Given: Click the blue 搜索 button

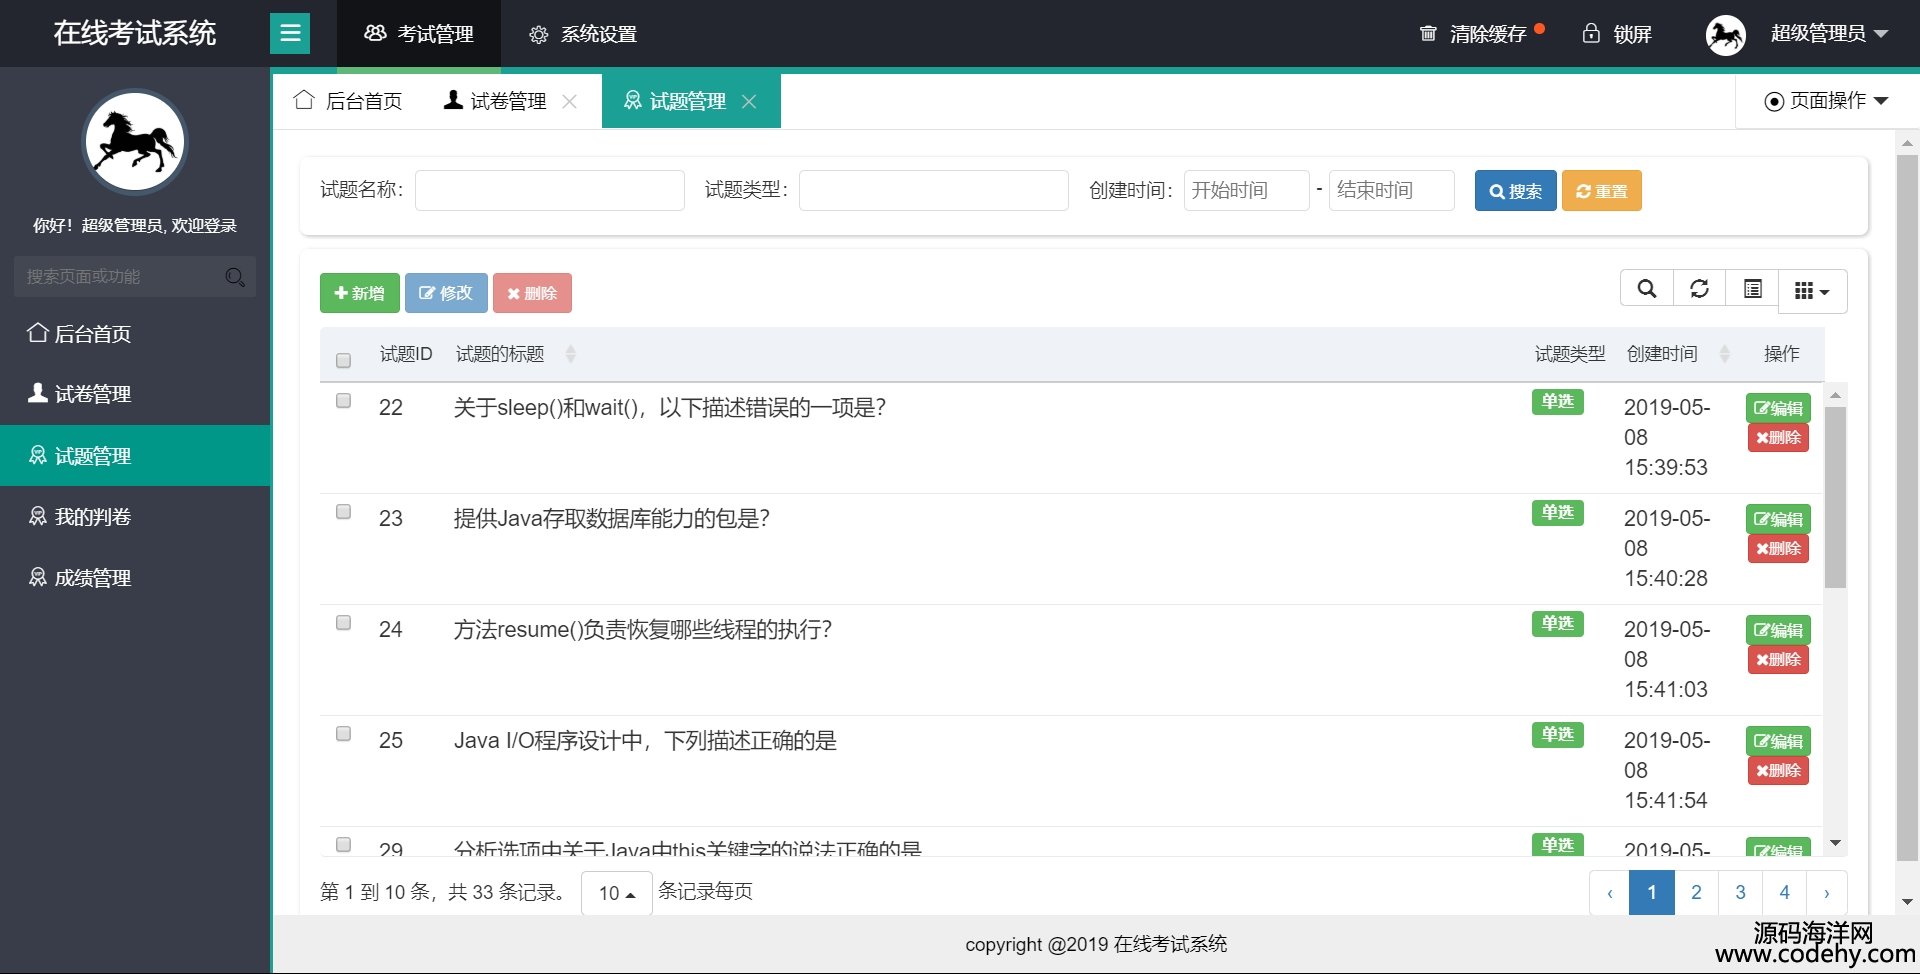Looking at the screenshot, I should (1515, 191).
